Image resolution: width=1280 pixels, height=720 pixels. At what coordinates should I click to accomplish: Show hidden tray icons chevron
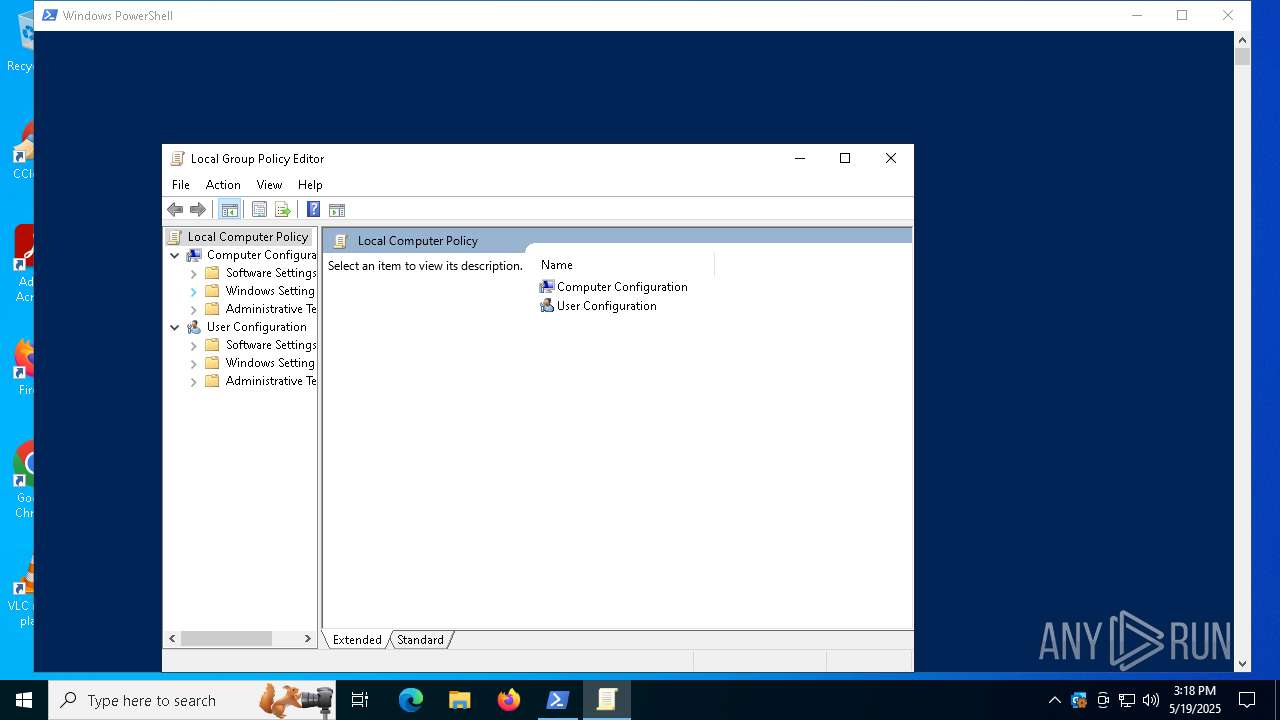pos(1054,700)
